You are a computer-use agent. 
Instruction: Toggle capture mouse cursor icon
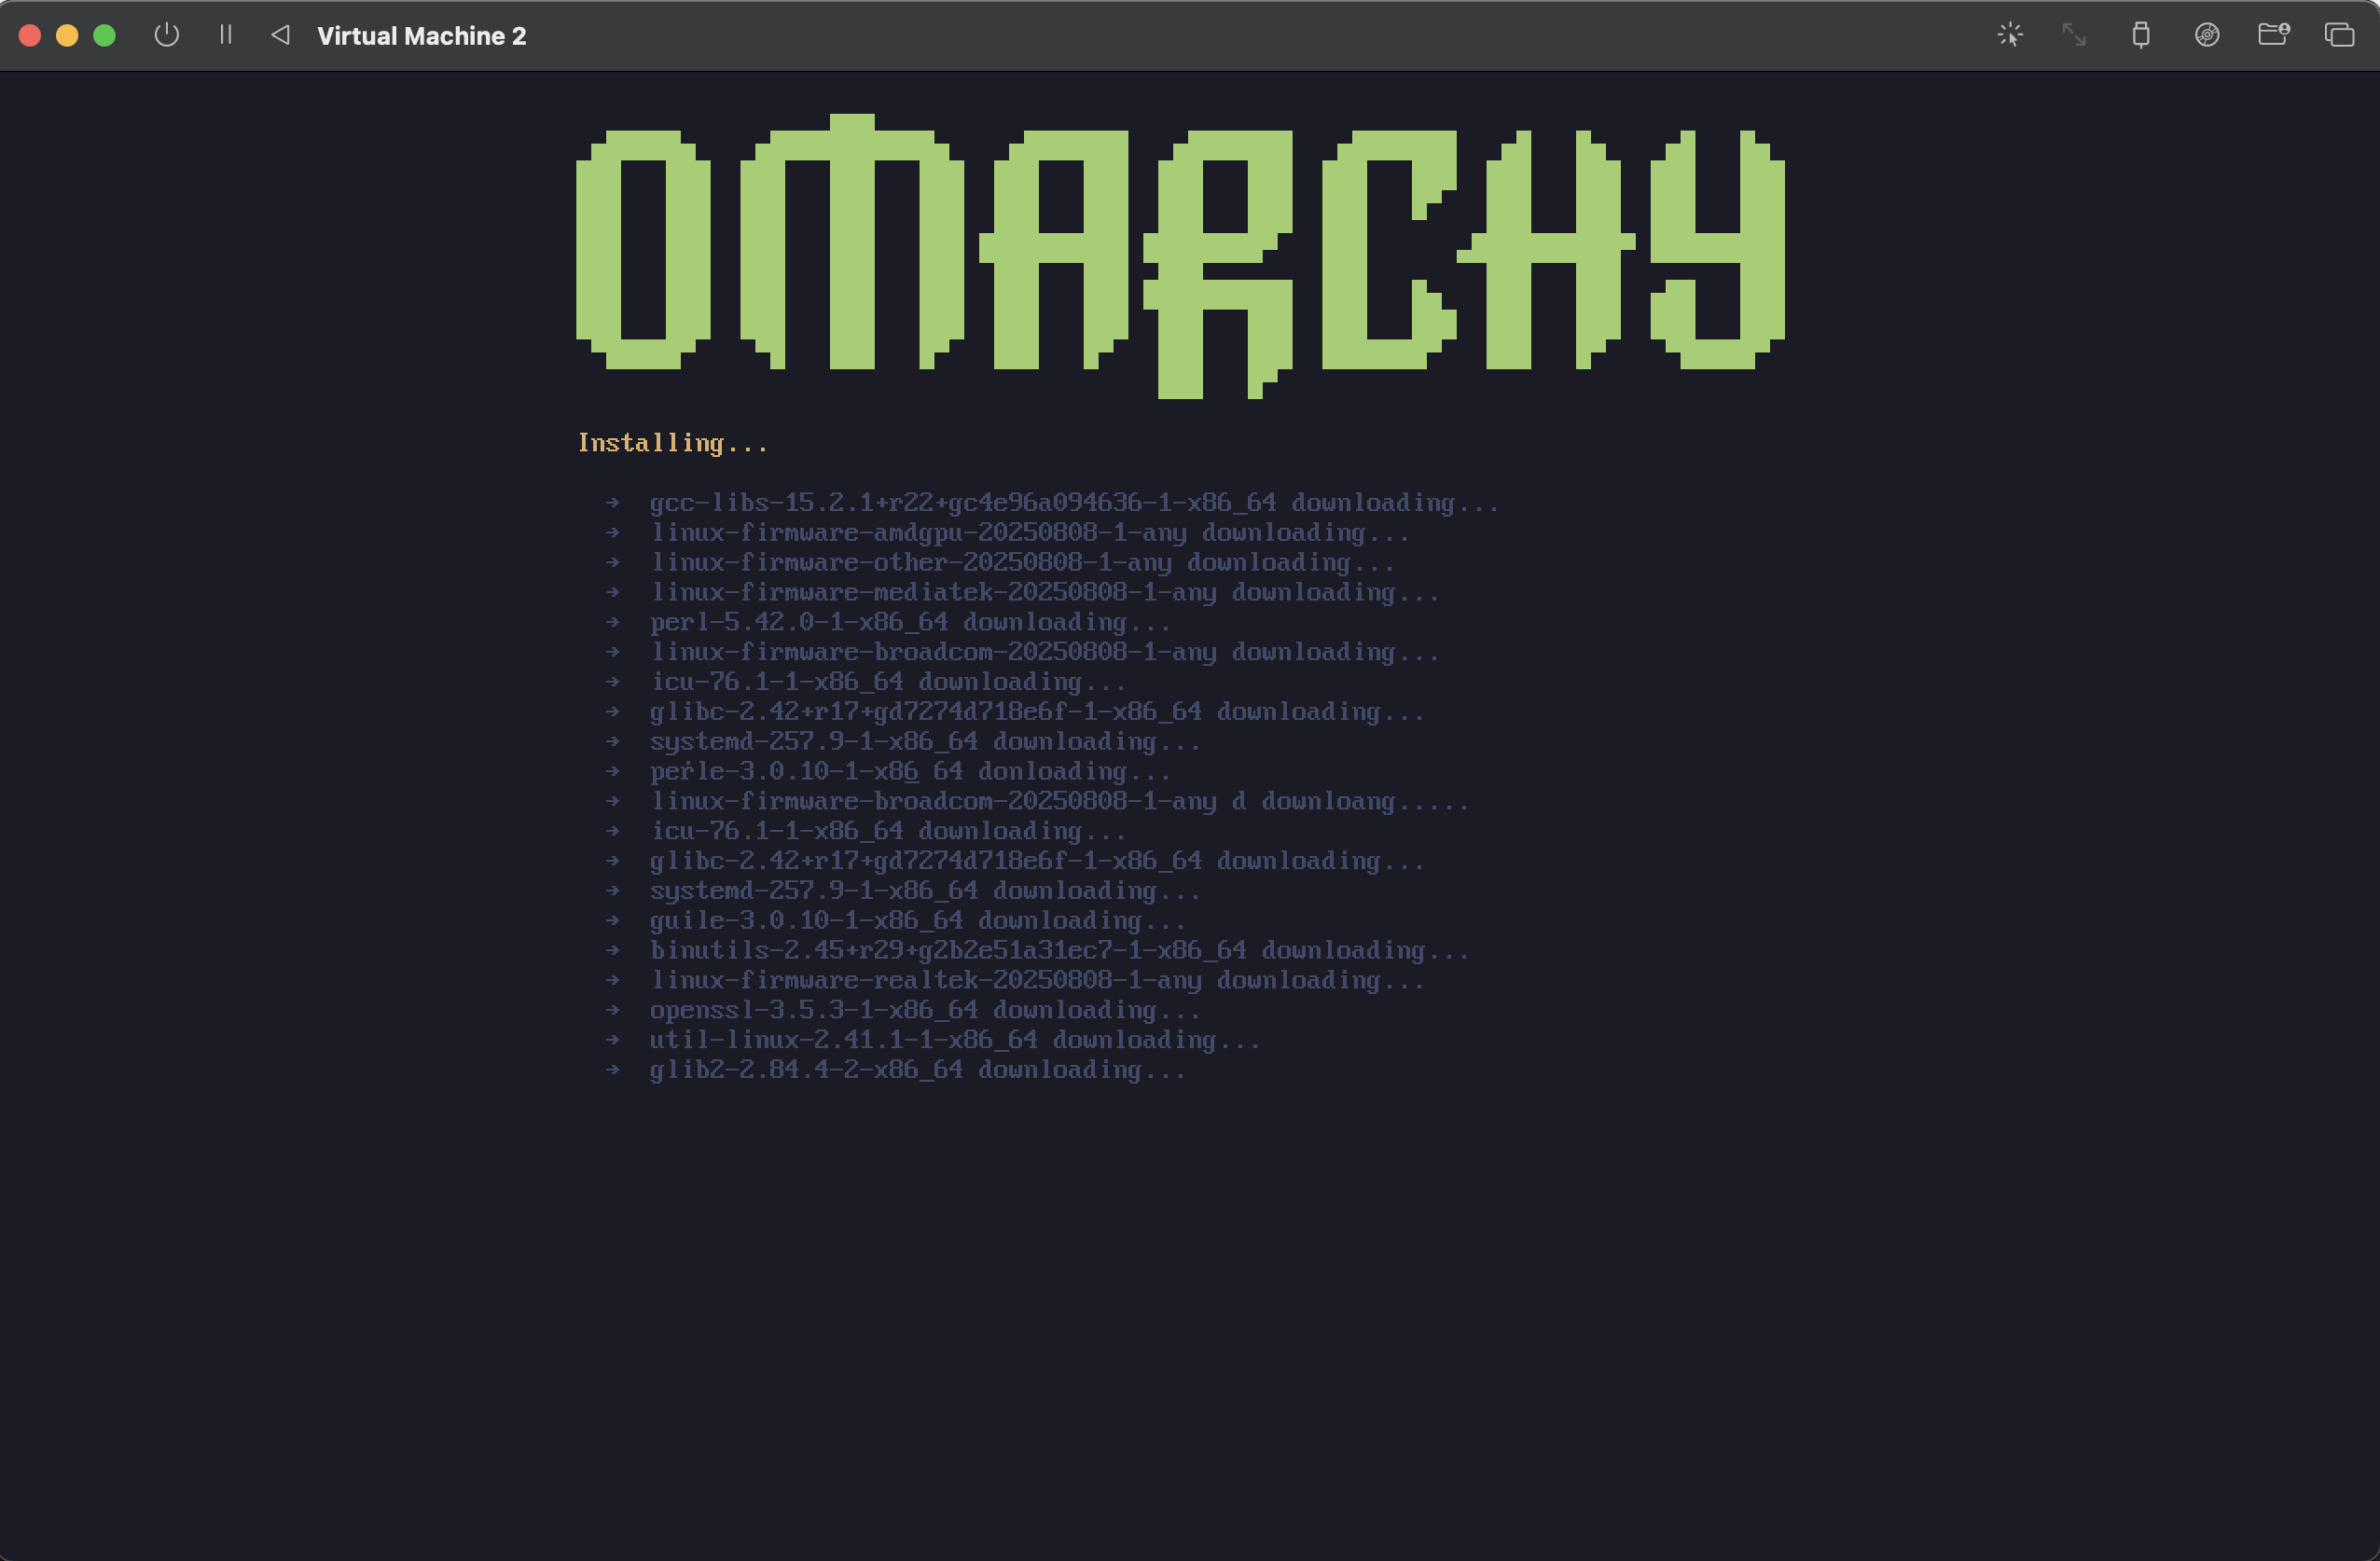pyautogui.click(x=2010, y=35)
